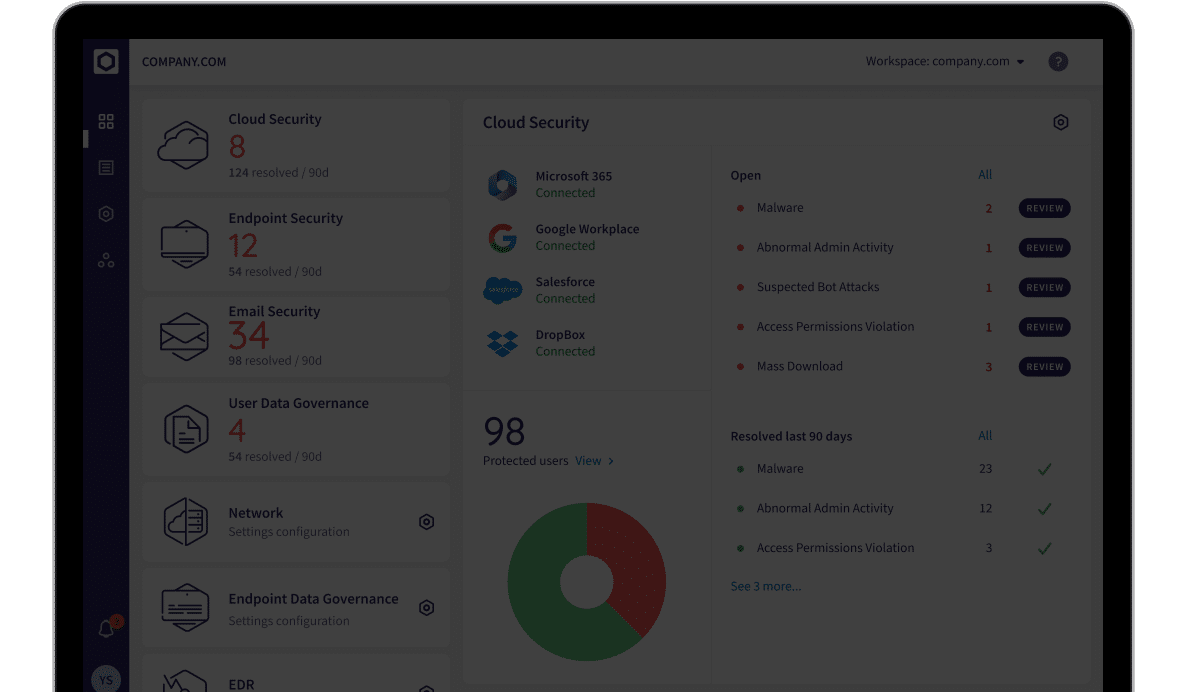Click Google Workplace Connected status
This screenshot has width=1185, height=692.
point(565,246)
